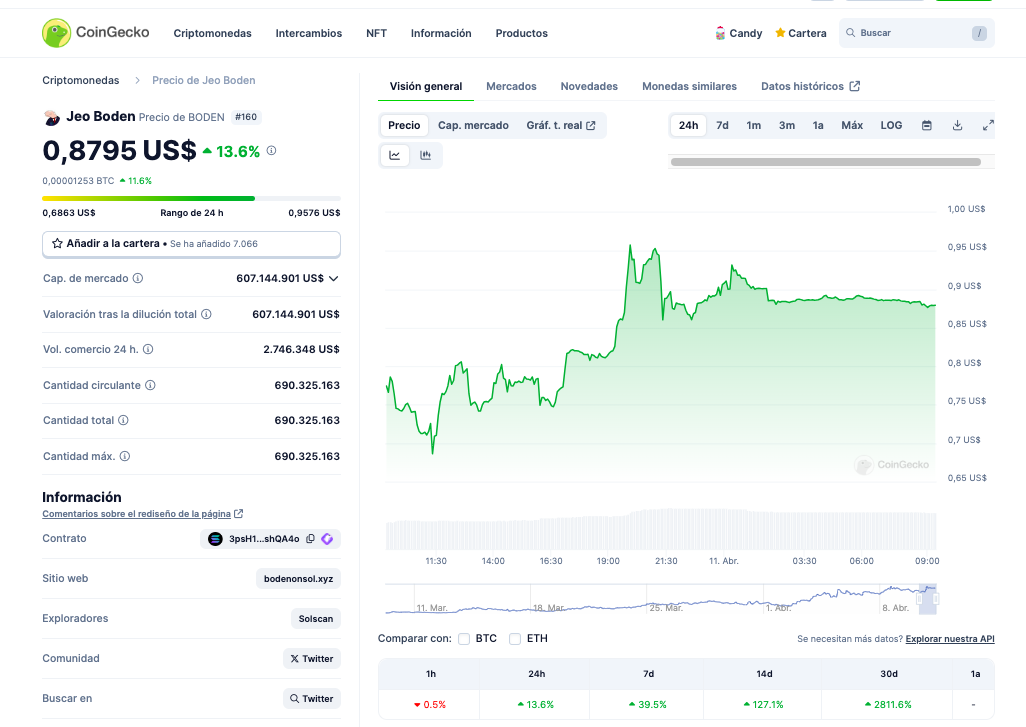Viewport: 1026px width, 727px height.
Task: Click the Jeo Boden coin avatar
Action: pyautogui.click(x=52, y=117)
